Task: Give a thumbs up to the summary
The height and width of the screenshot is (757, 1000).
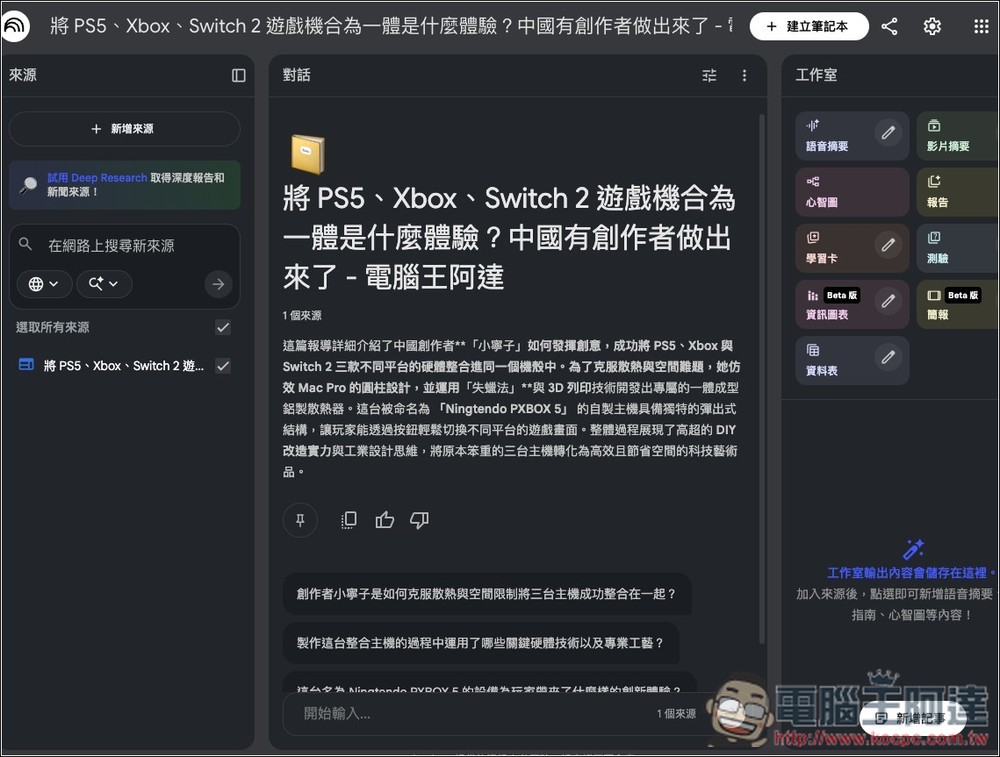Action: (384, 520)
